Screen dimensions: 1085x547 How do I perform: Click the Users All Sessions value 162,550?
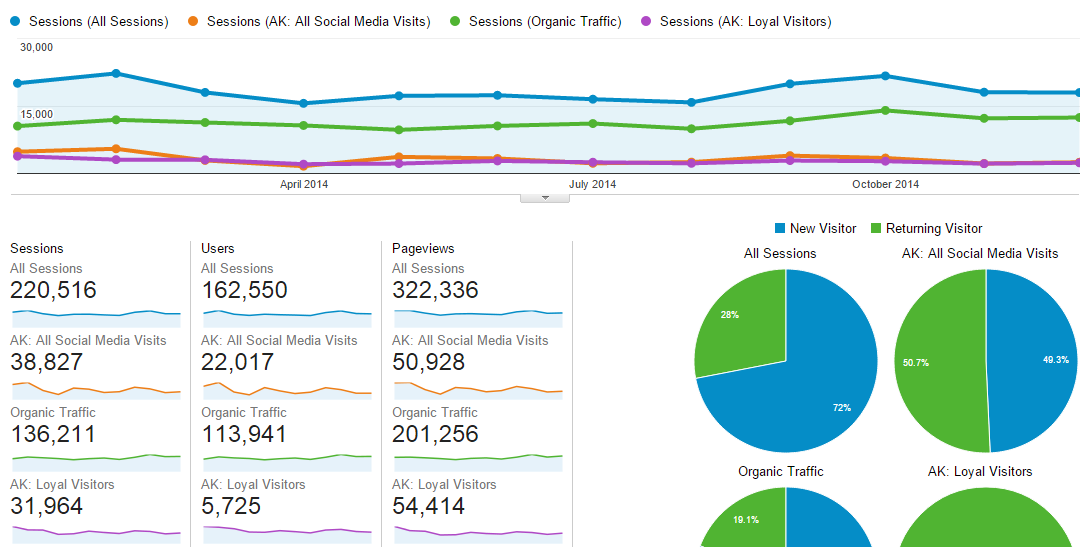coord(244,290)
